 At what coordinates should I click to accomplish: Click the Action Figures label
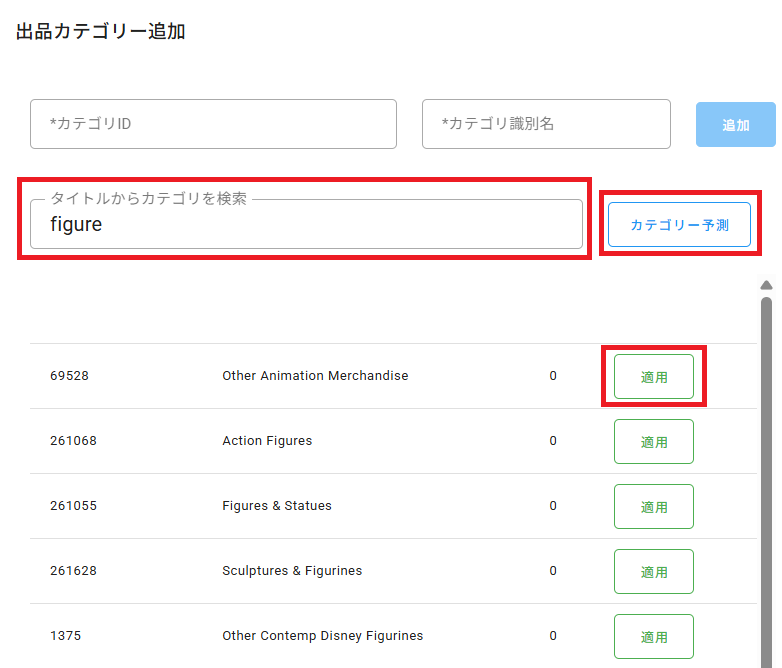pos(267,441)
